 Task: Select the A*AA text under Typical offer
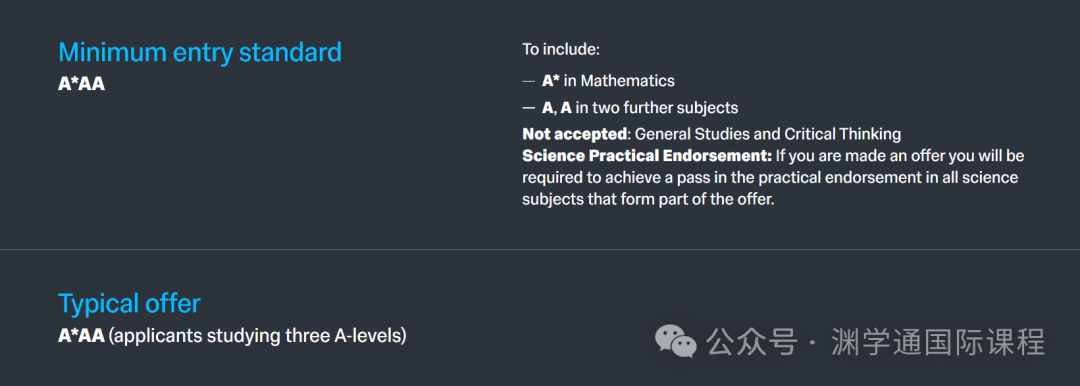point(81,336)
